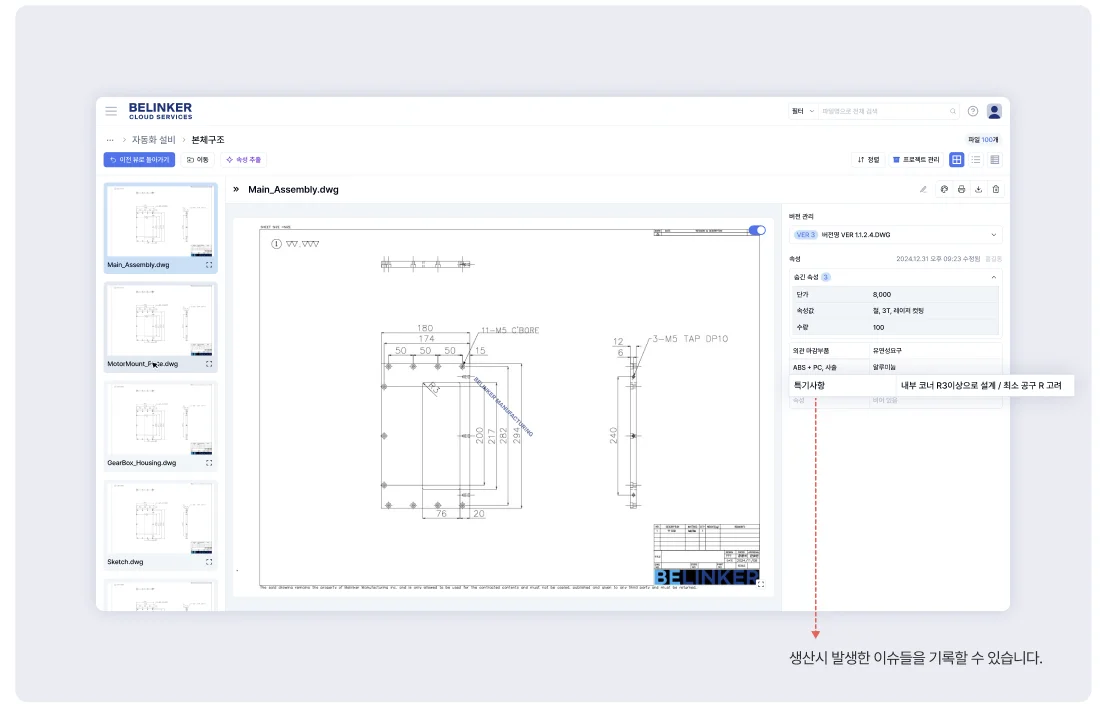This screenshot has height=726, width=1109.
Task: Open the 필터 dropdown
Action: click(x=803, y=111)
